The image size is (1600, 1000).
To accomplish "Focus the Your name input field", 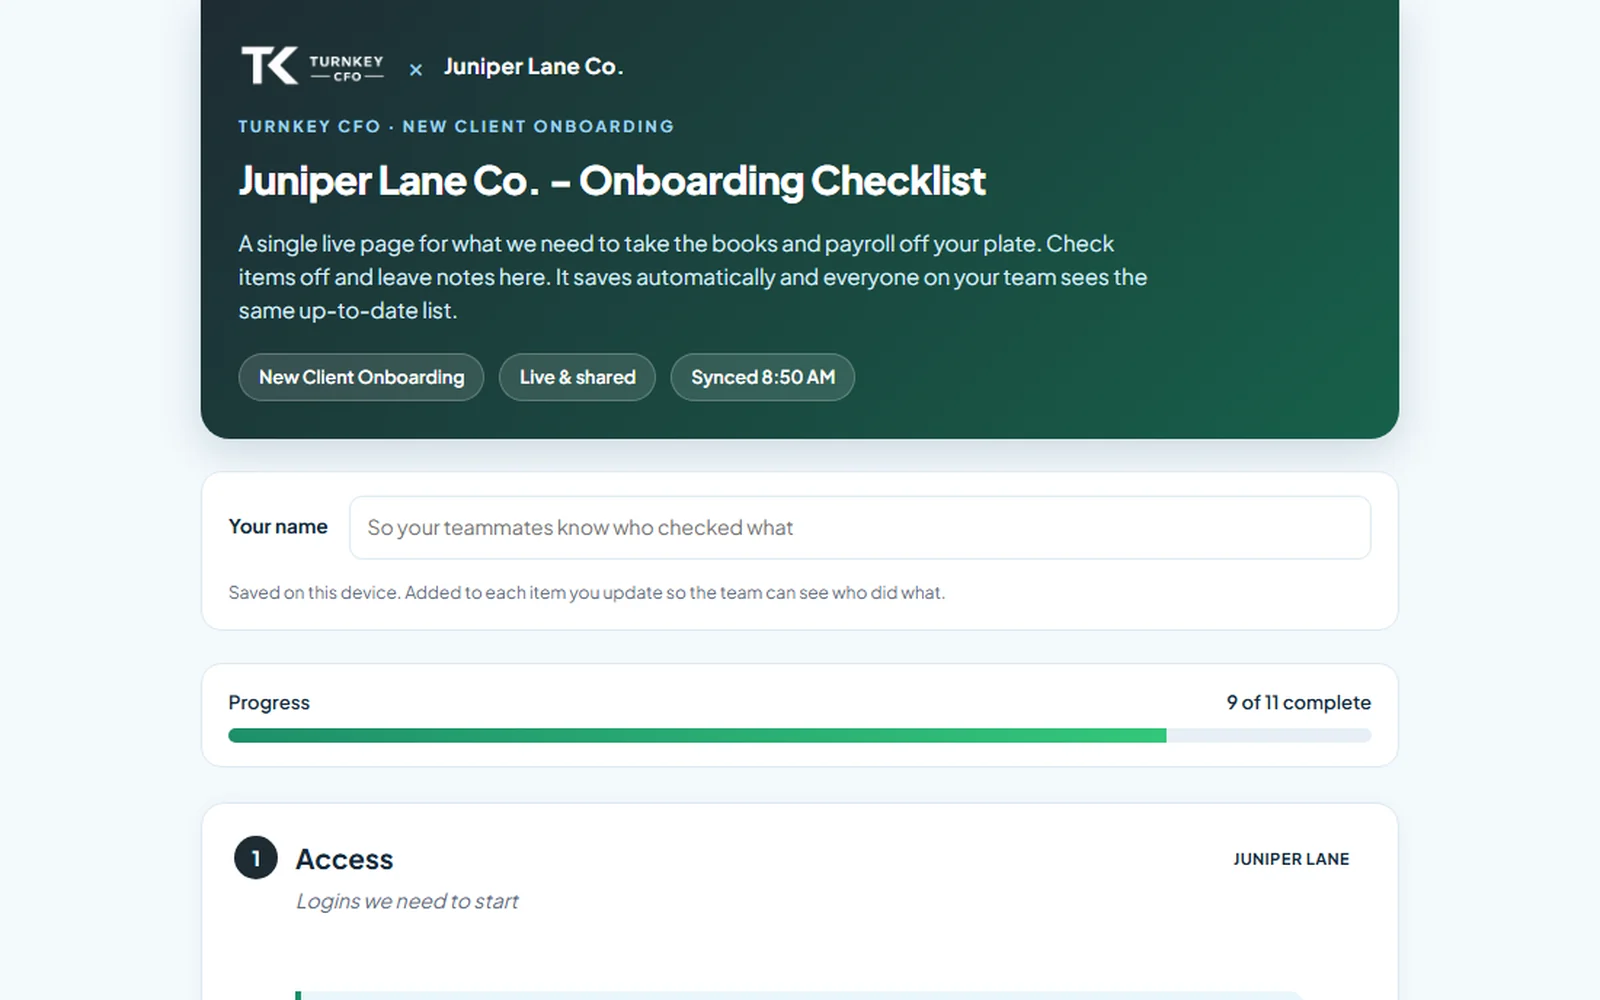I will 860,527.
